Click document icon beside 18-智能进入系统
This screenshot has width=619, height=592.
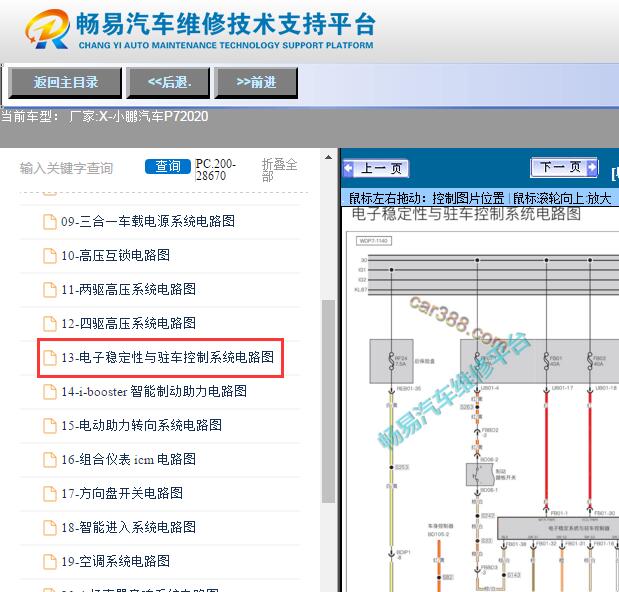pos(50,527)
